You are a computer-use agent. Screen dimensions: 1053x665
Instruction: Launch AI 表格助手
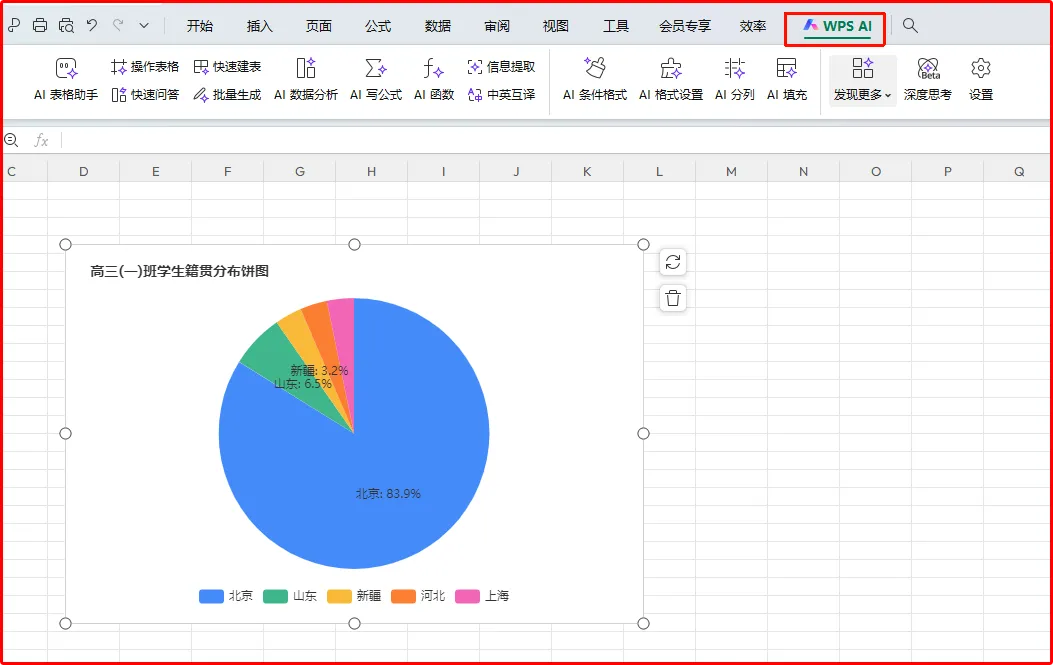(x=66, y=79)
